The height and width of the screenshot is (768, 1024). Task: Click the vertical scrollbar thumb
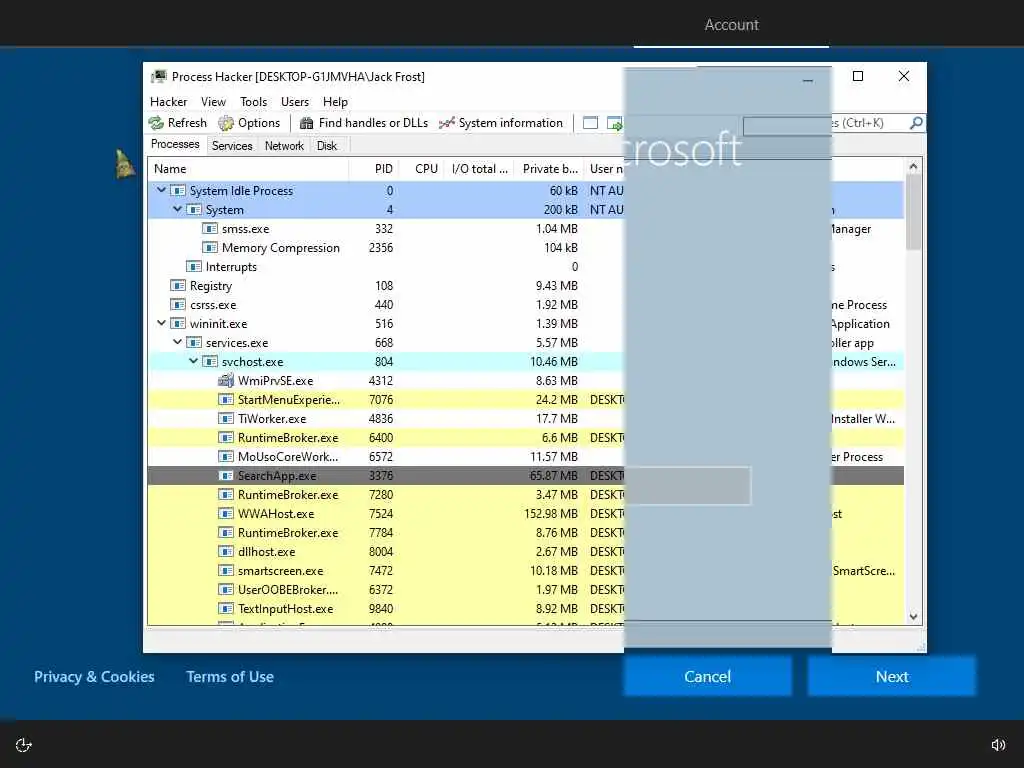click(913, 212)
